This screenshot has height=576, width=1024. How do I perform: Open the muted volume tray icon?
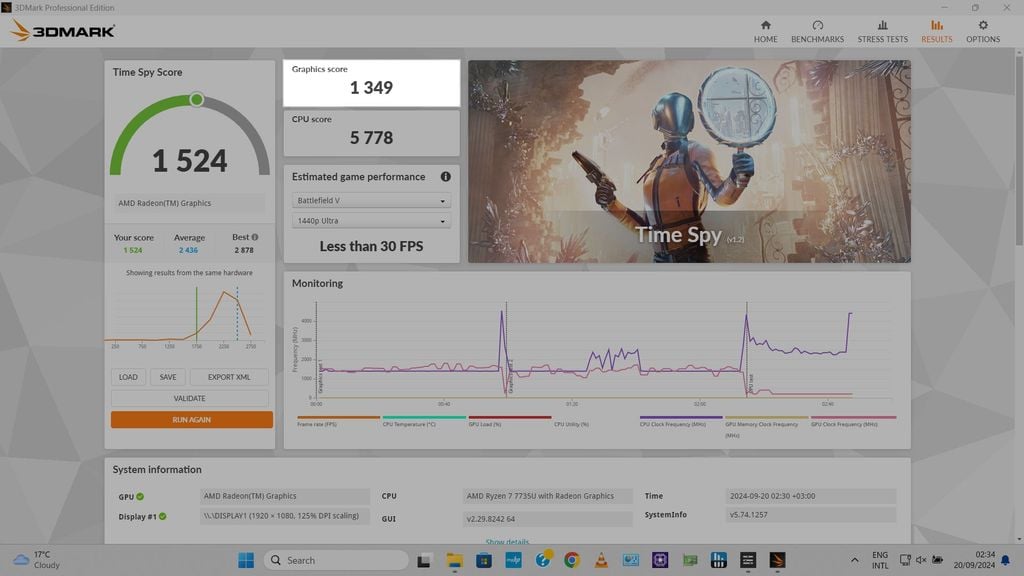coord(921,560)
